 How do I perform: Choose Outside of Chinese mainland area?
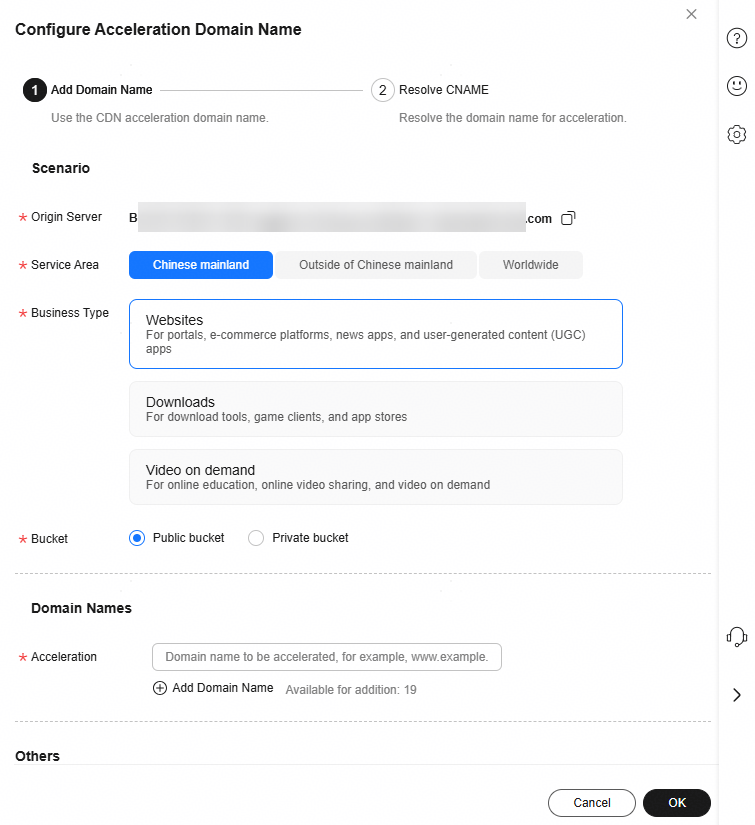[x=375, y=265]
